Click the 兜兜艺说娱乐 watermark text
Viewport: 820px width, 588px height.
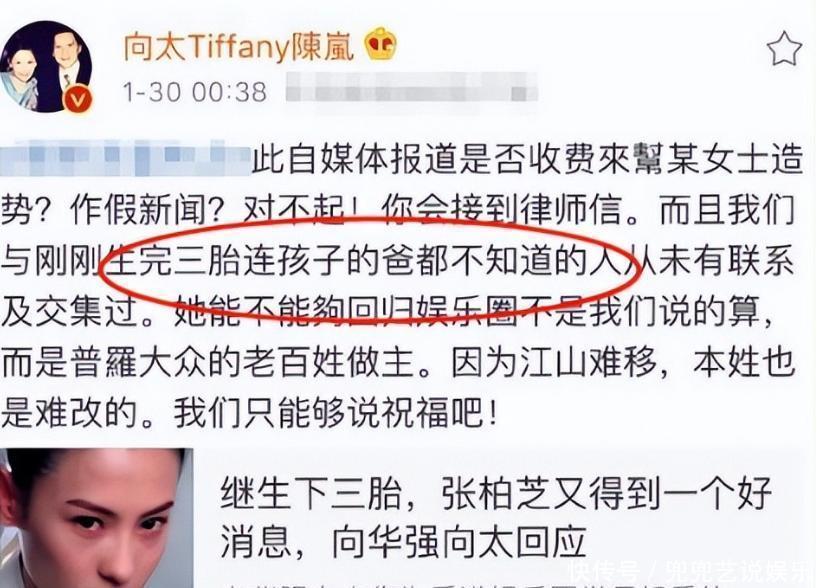[x=738, y=571]
